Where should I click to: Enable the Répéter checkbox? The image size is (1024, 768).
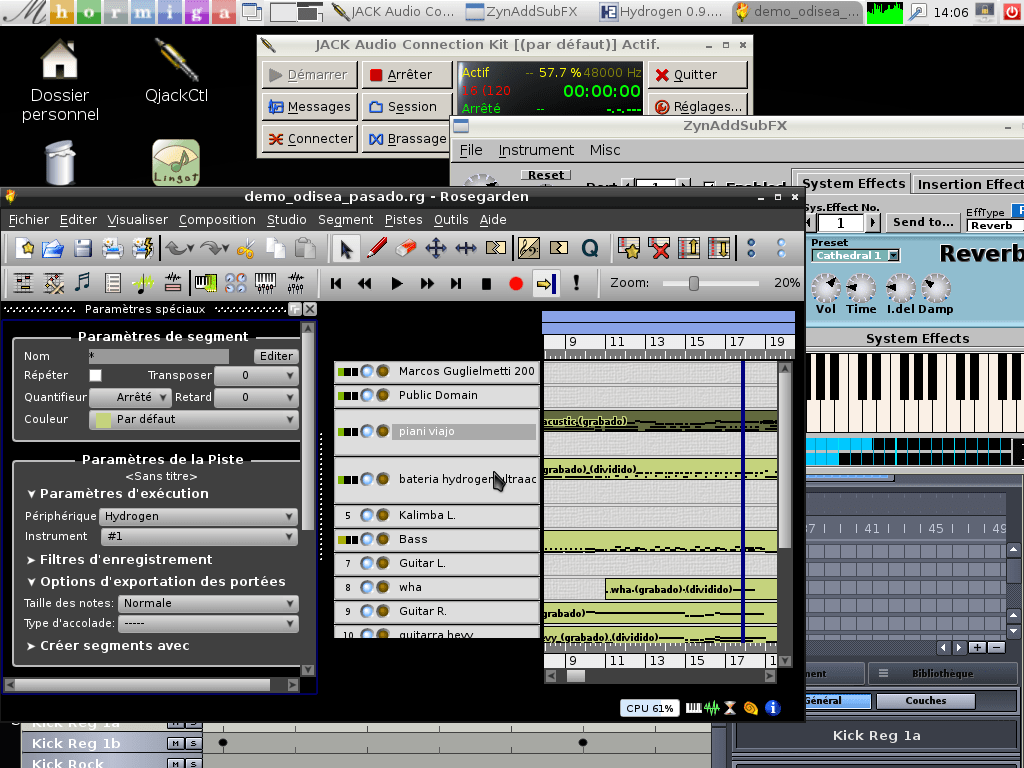click(96, 375)
